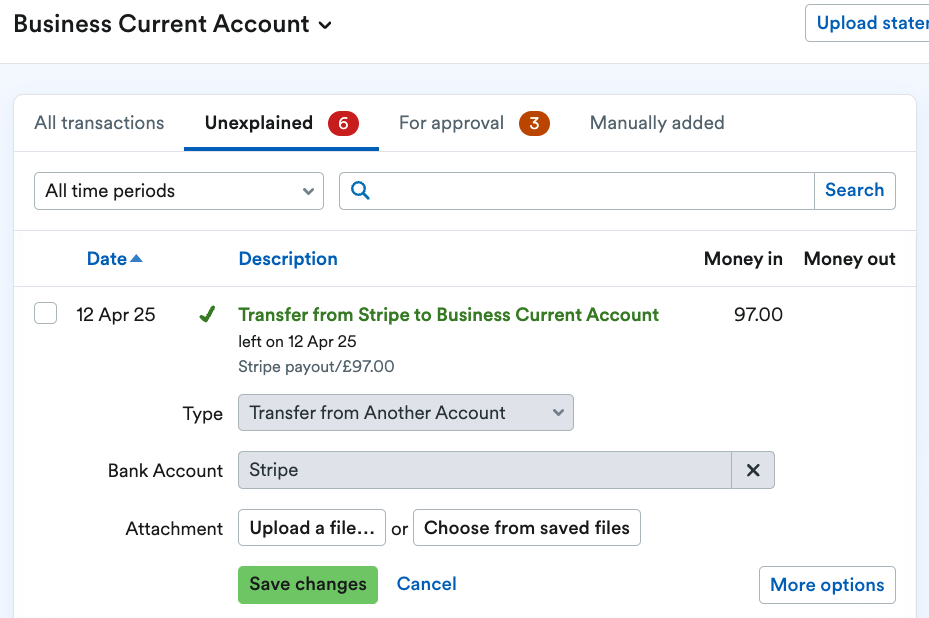
Task: Click the orange 3 approval count badge
Action: click(534, 123)
